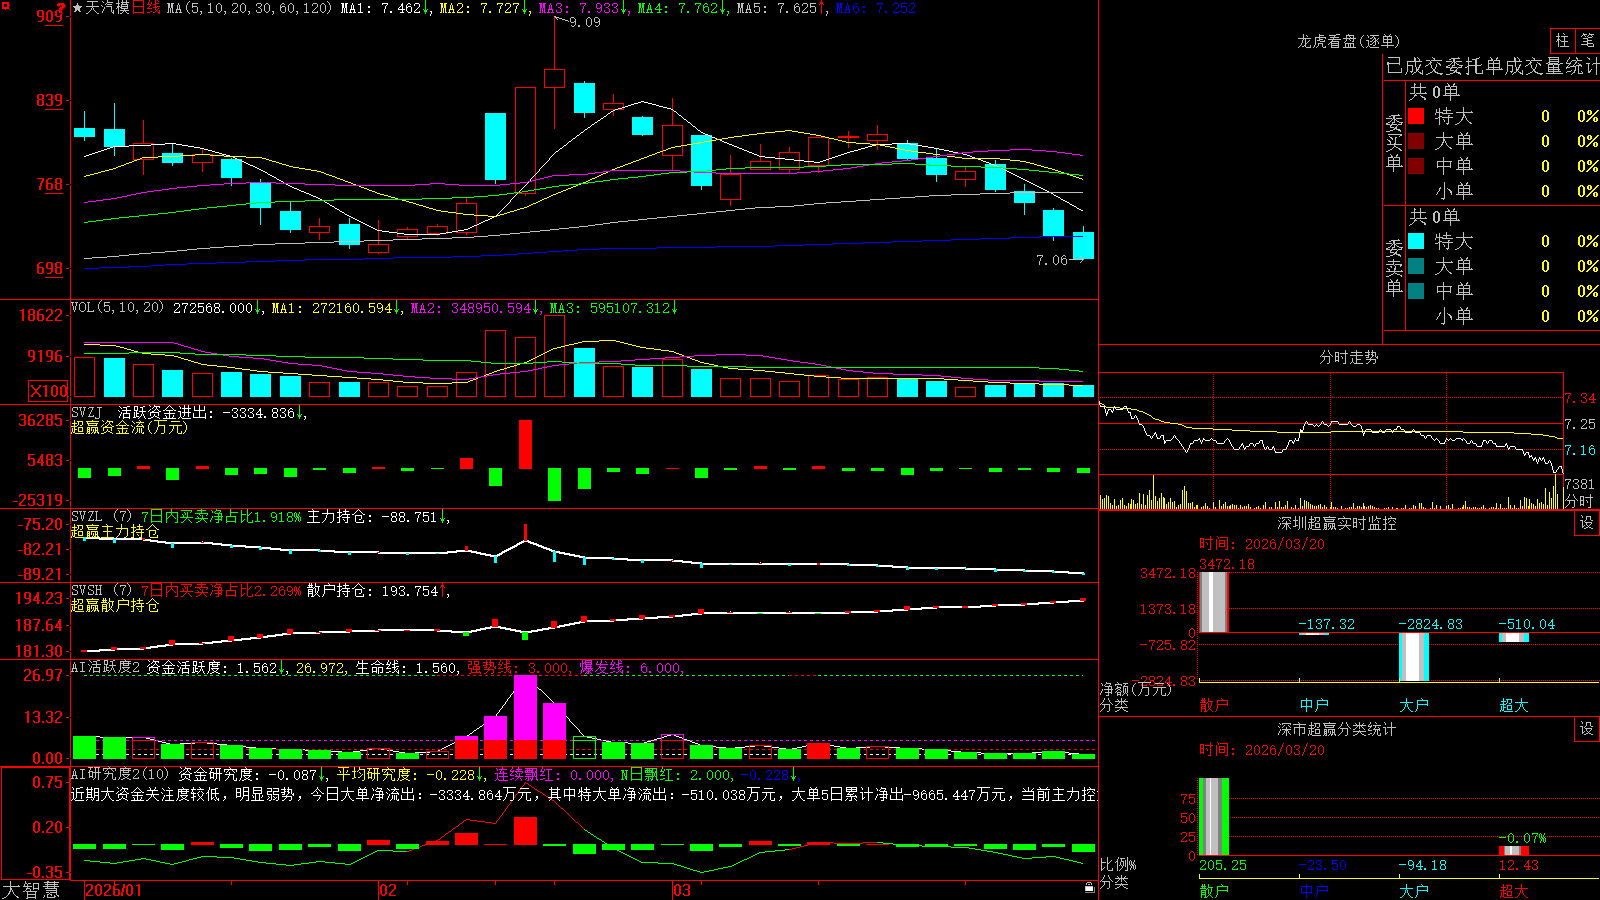Click the red 特大 buy order swatch

(x=1416, y=116)
